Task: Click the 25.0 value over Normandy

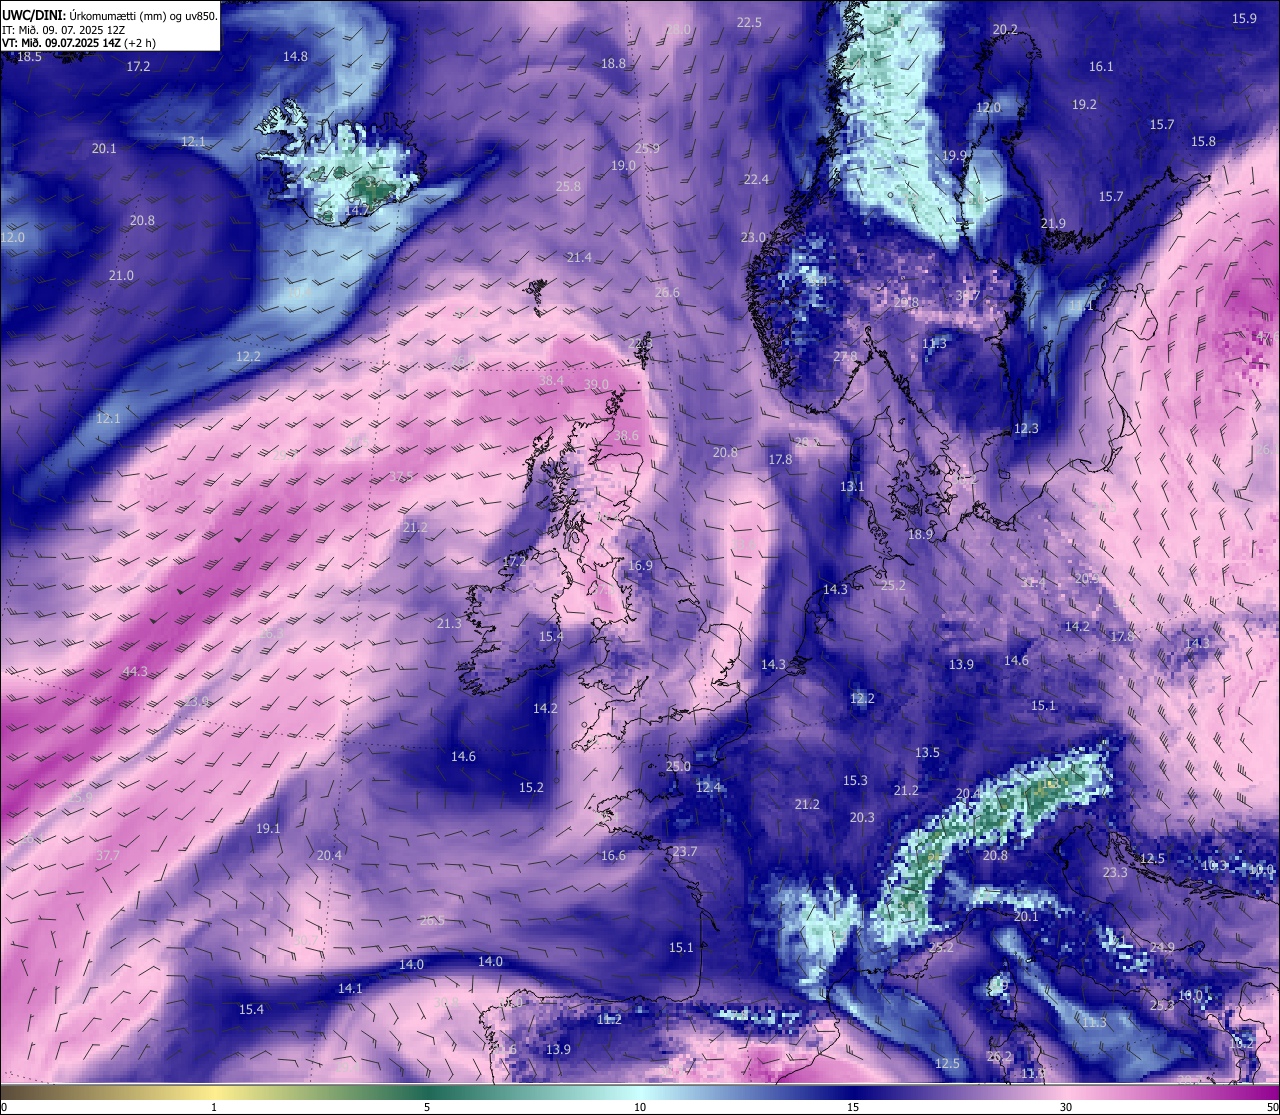Action: pos(678,767)
